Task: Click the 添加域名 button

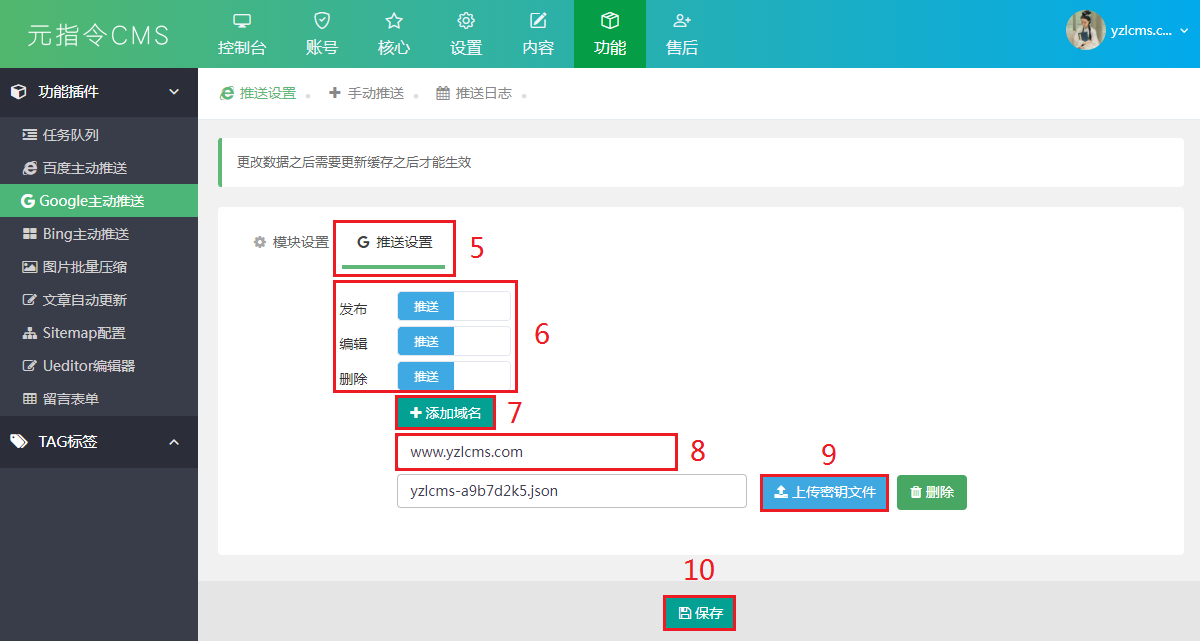Action: point(446,412)
